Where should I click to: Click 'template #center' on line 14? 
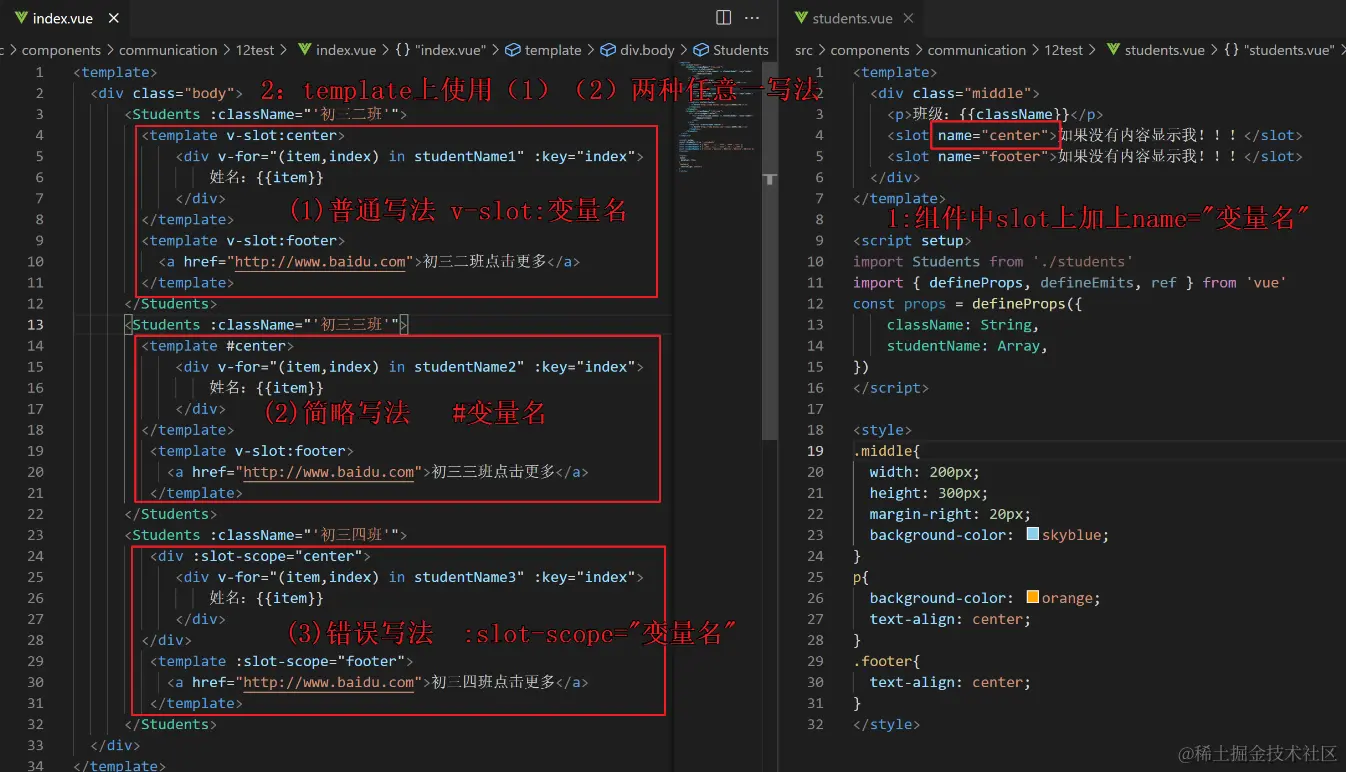click(x=218, y=346)
